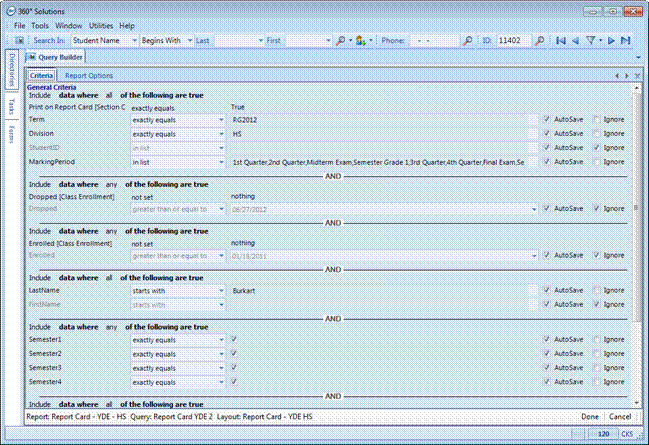Go to last record icon
This screenshot has height=445, width=649.
[625, 41]
